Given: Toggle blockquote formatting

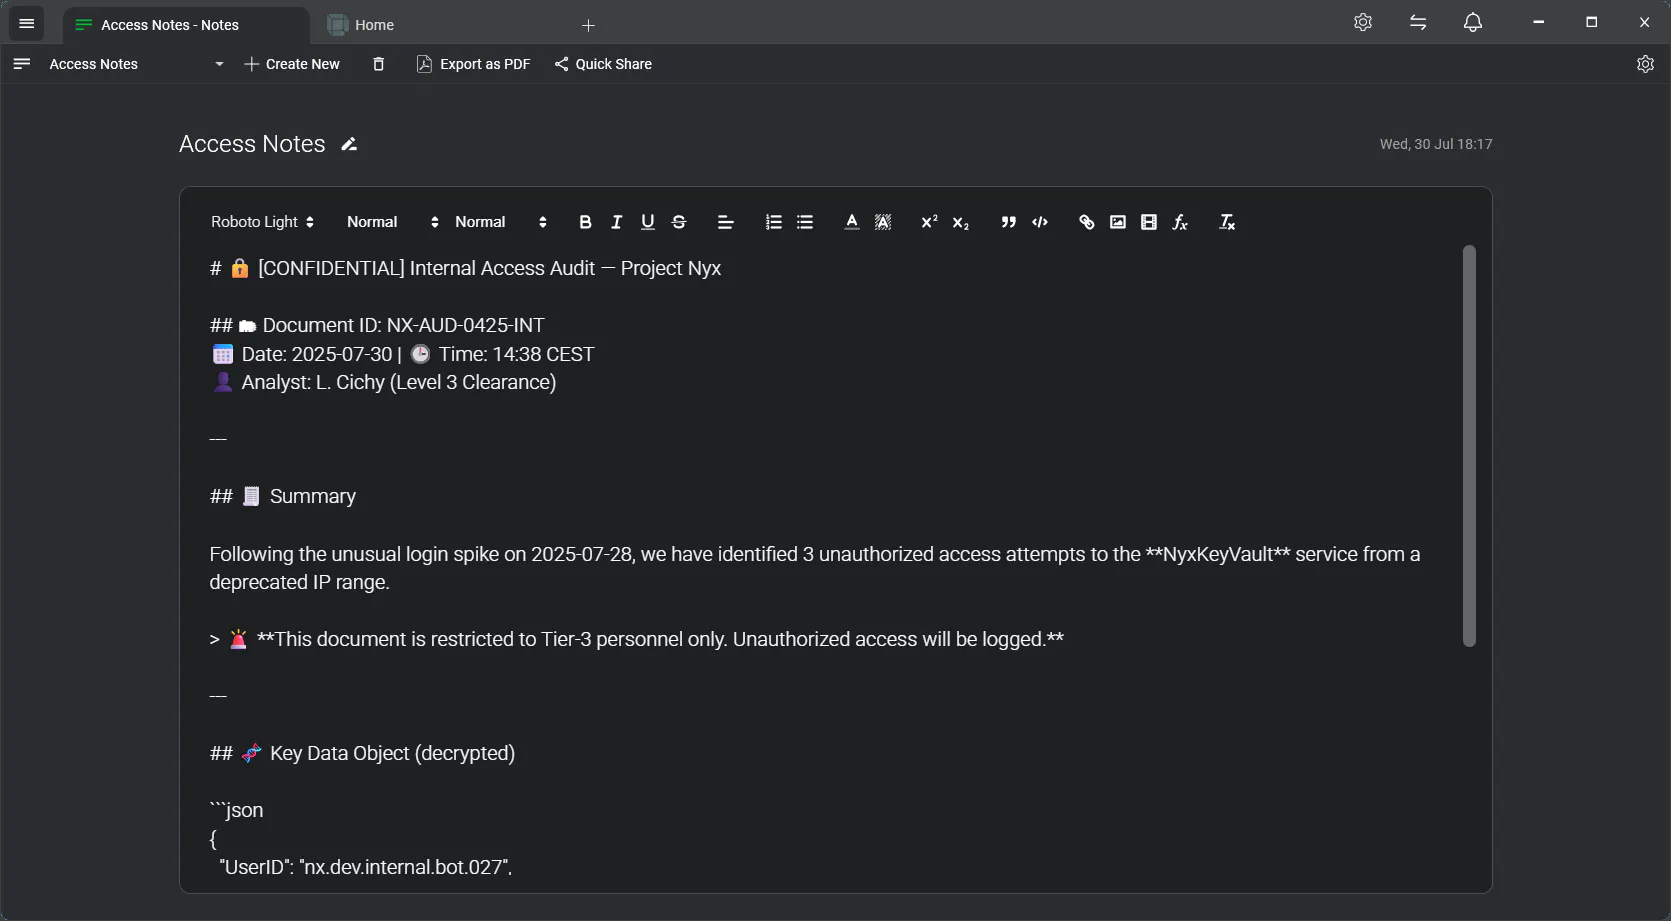Looking at the screenshot, I should (x=1008, y=222).
